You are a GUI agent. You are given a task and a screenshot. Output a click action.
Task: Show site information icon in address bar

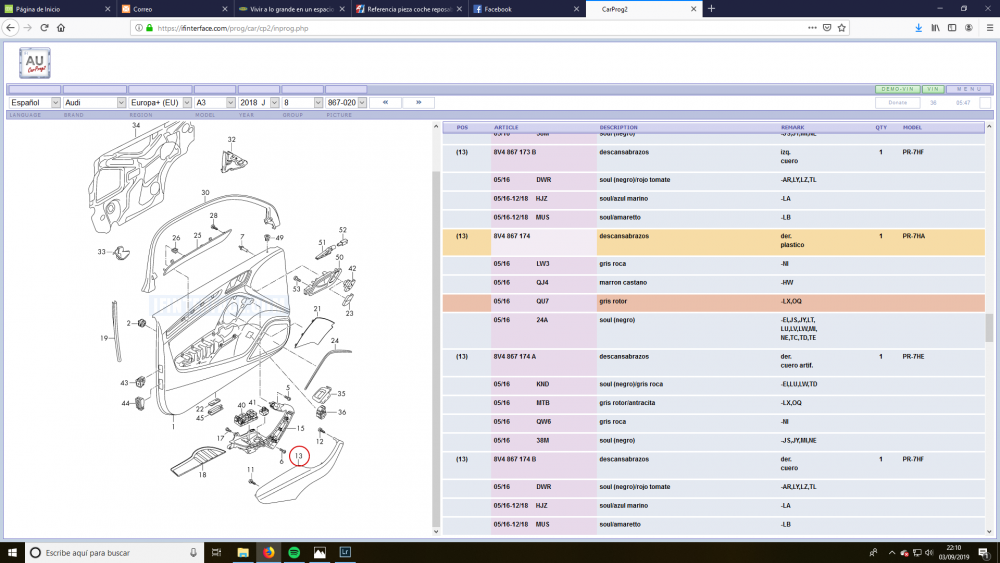pos(139,28)
